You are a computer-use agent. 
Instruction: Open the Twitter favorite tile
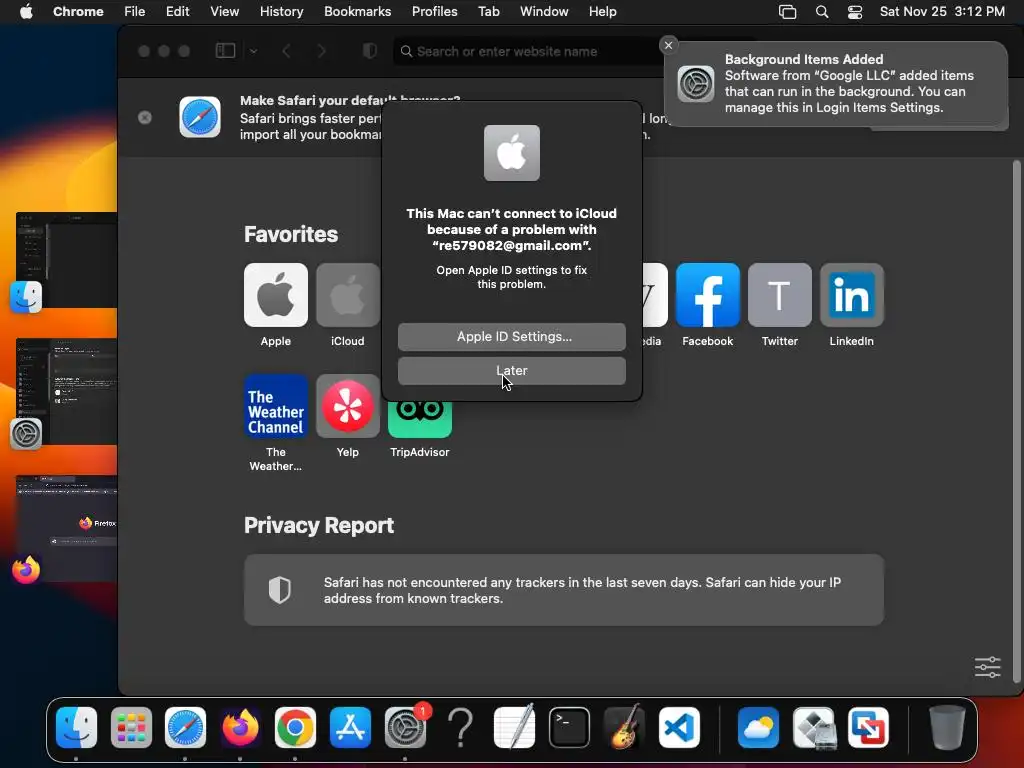tap(780, 295)
